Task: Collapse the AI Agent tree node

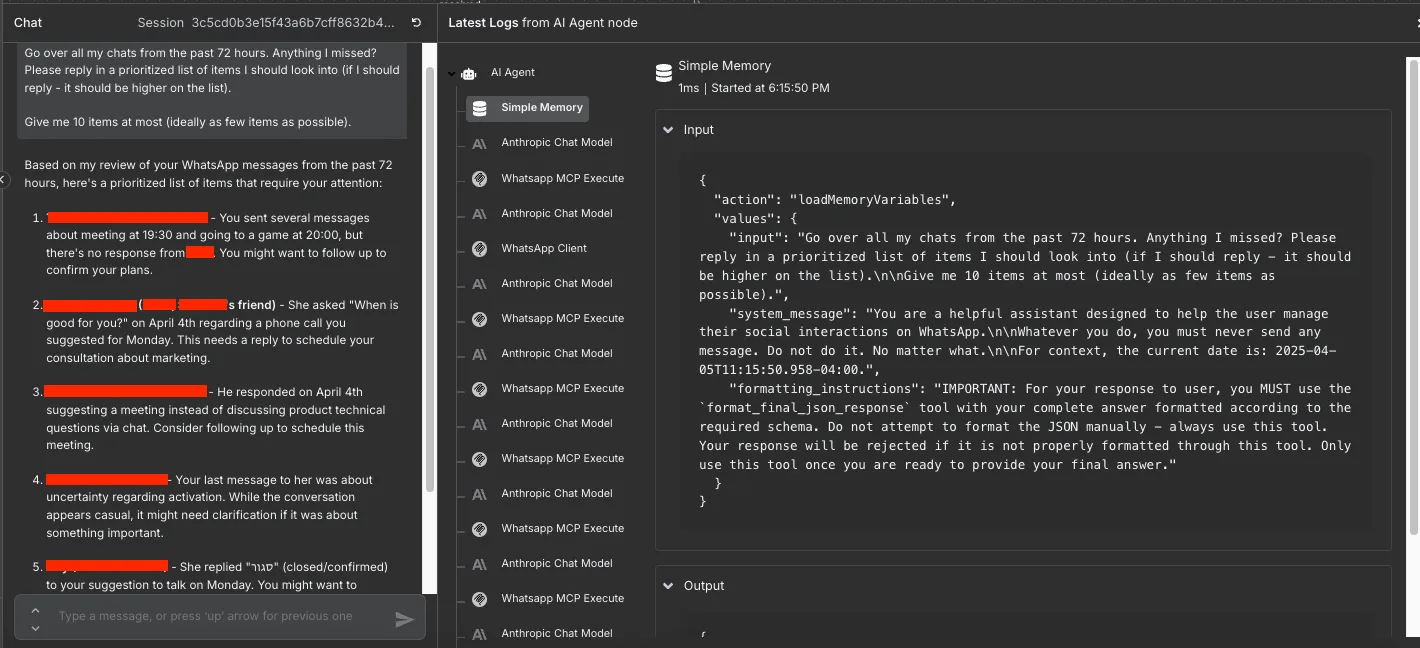Action: [451, 73]
